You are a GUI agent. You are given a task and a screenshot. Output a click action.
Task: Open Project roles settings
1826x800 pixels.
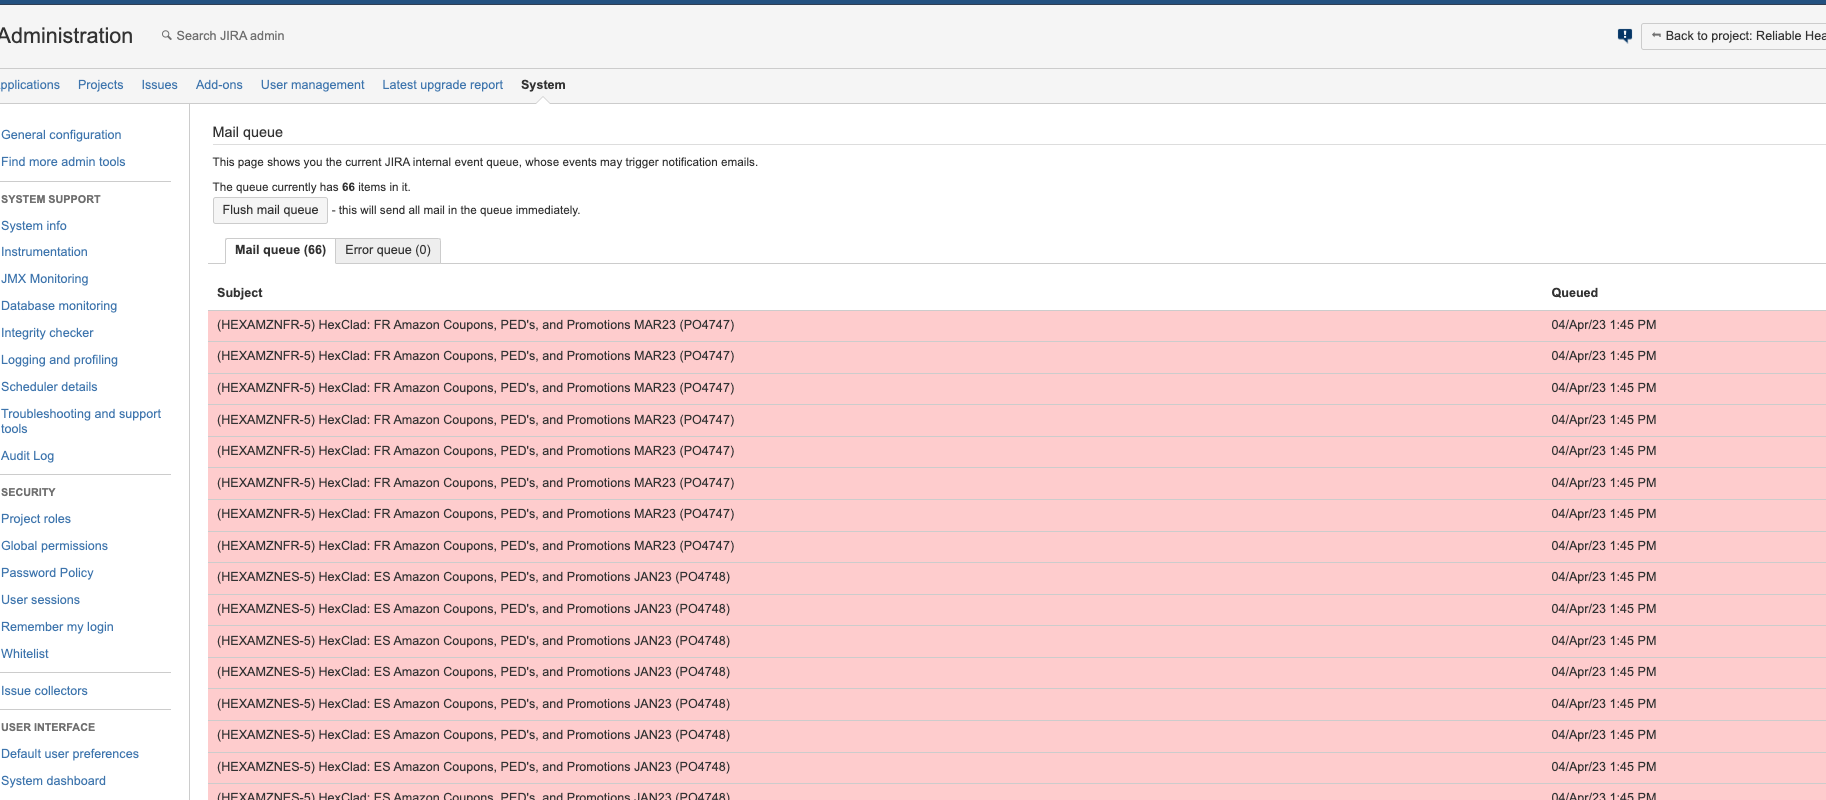(36, 519)
